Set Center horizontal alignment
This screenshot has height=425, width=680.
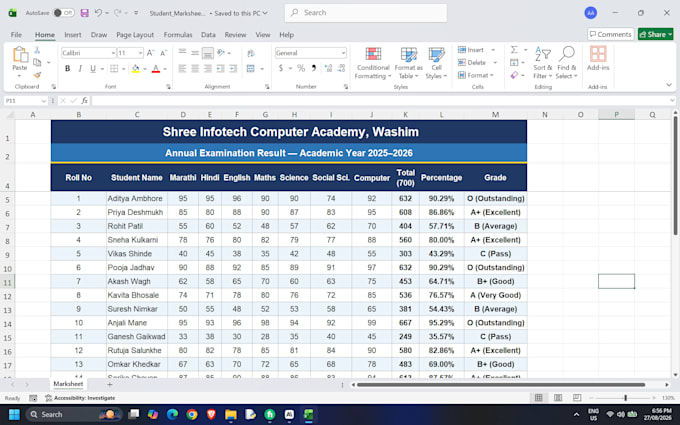point(195,69)
